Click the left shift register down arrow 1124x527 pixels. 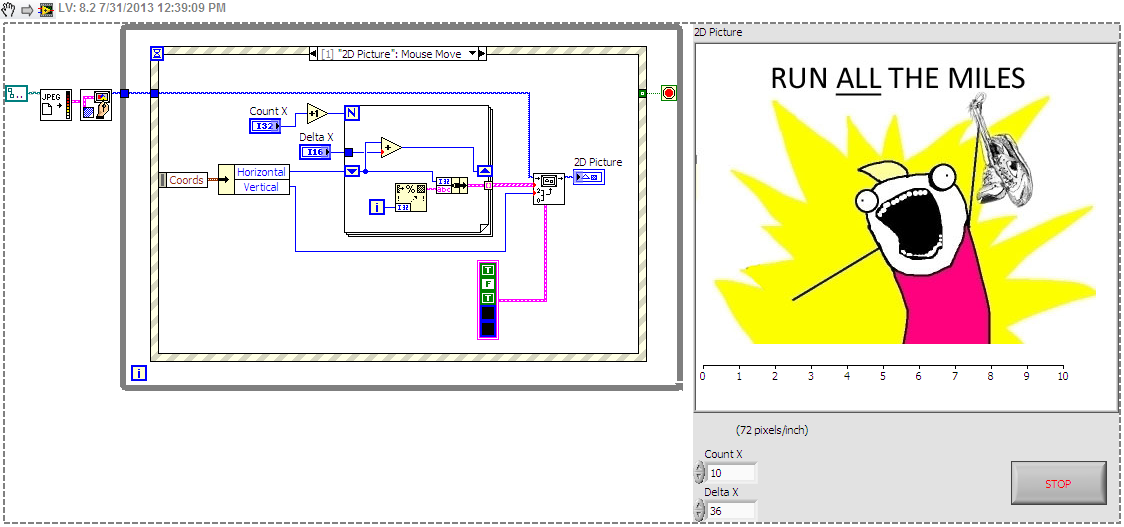click(351, 171)
